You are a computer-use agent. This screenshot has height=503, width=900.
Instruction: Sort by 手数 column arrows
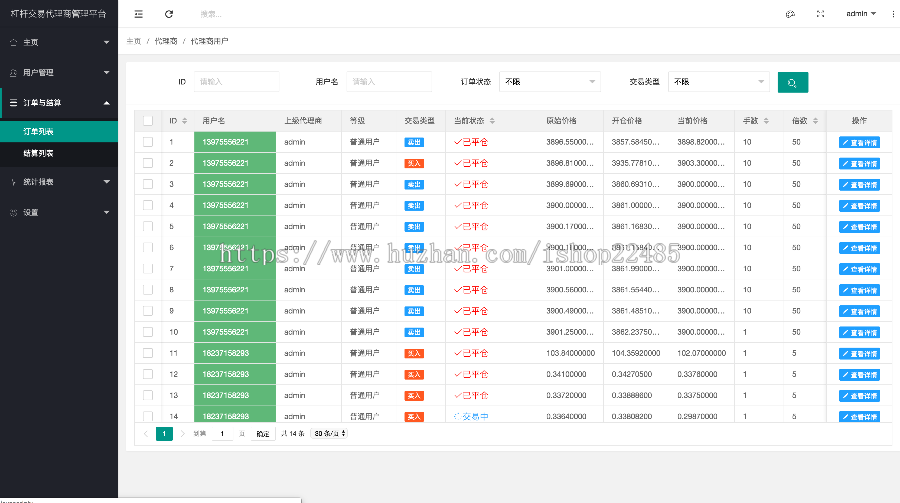click(x=766, y=121)
